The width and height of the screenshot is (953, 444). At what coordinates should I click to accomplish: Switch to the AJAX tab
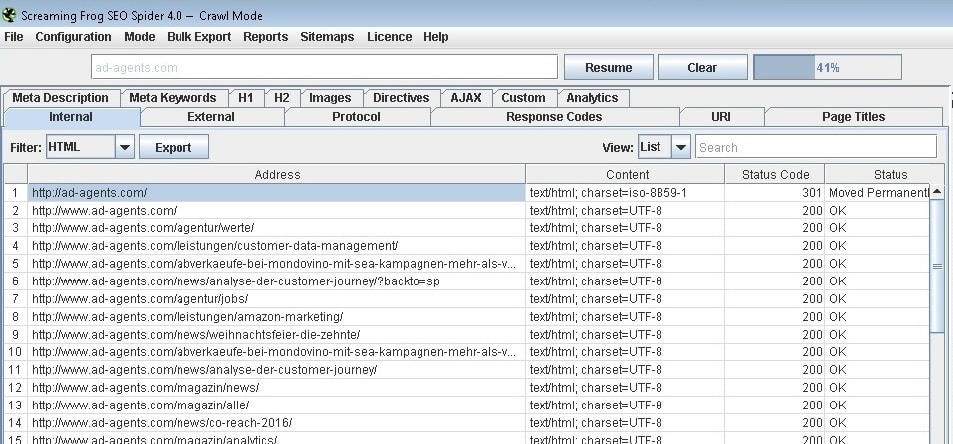(466, 98)
